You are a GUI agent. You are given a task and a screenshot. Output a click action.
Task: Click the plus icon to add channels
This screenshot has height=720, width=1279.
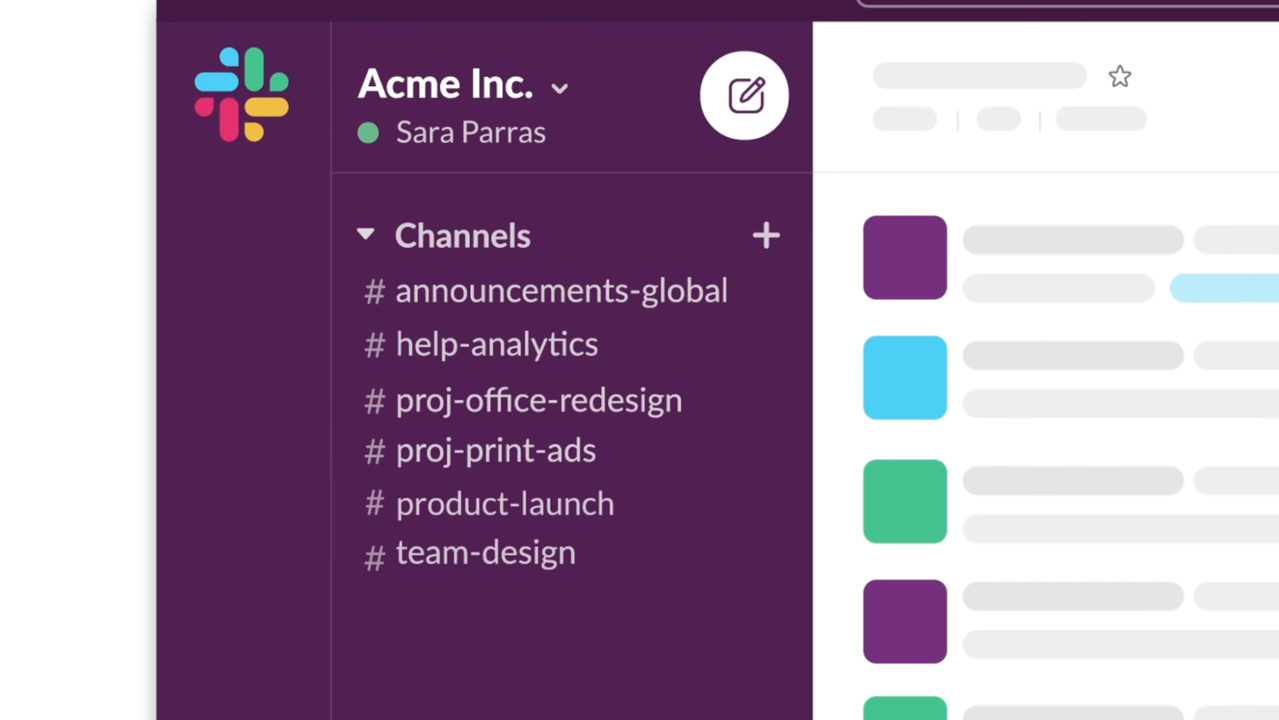pos(766,236)
